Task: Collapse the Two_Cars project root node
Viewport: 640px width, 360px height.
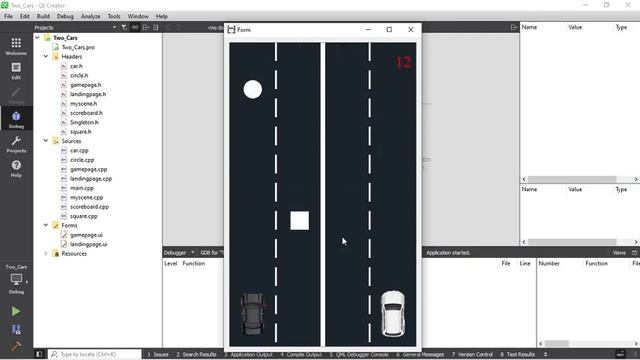Action: (x=37, y=38)
